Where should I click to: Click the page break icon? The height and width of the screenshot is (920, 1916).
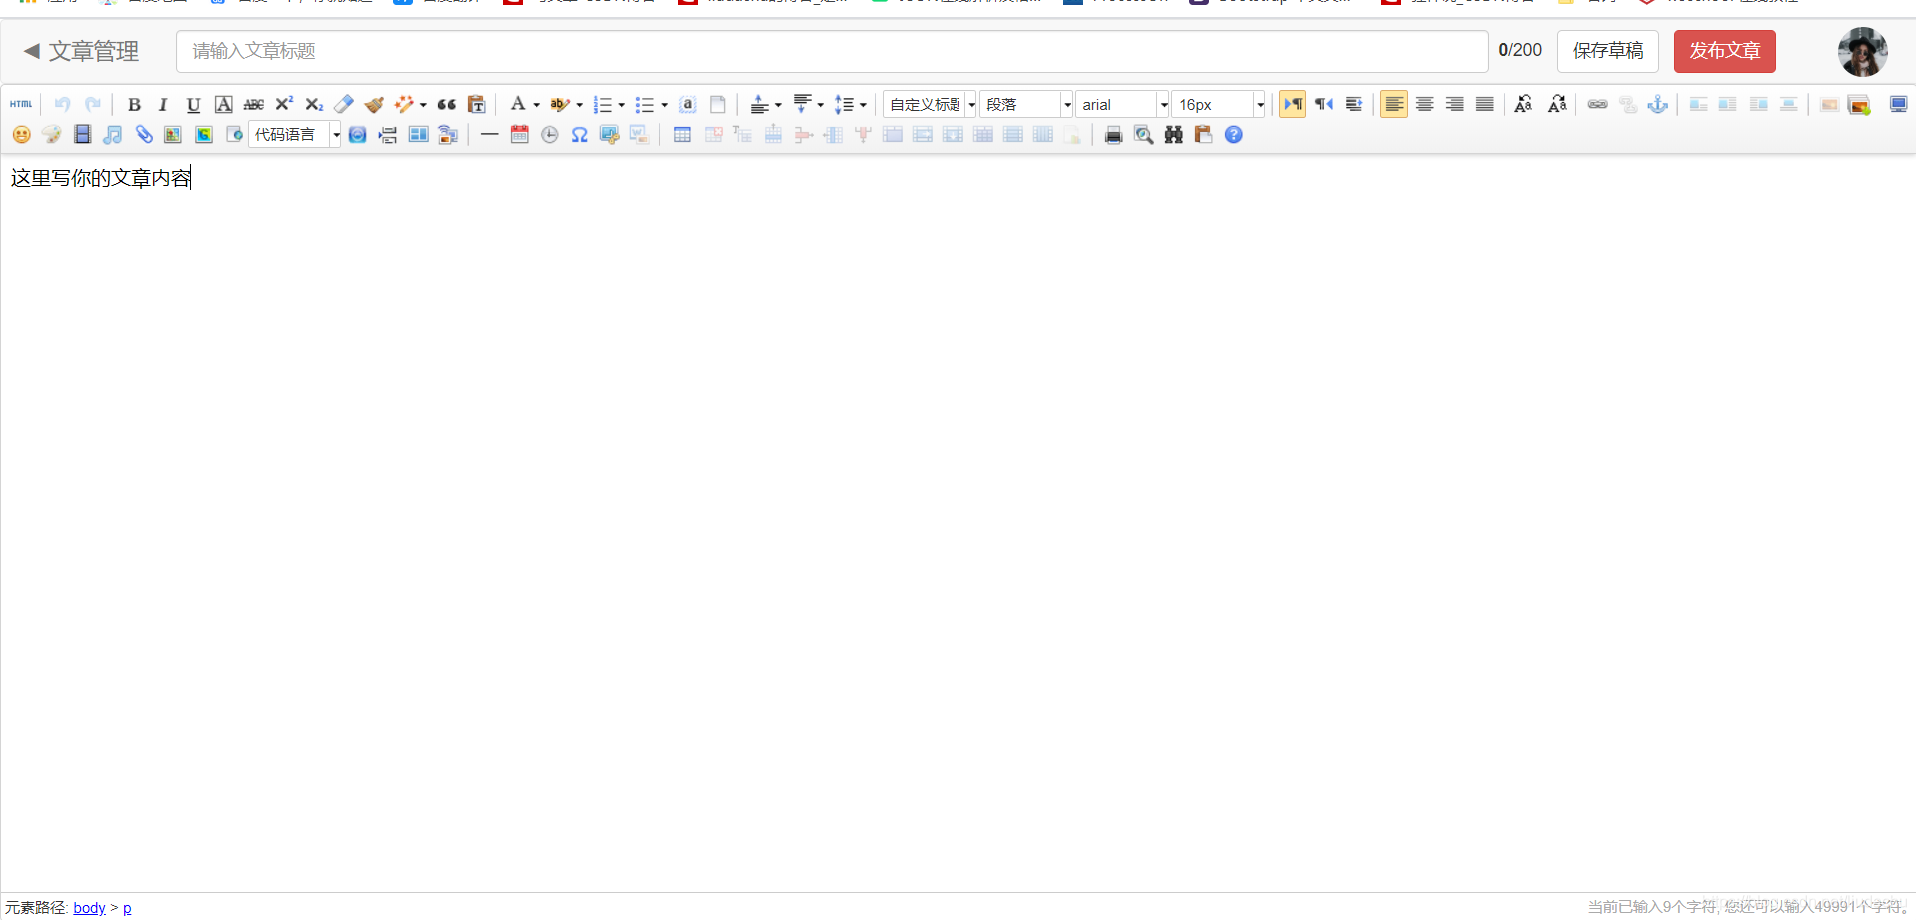tap(388, 134)
